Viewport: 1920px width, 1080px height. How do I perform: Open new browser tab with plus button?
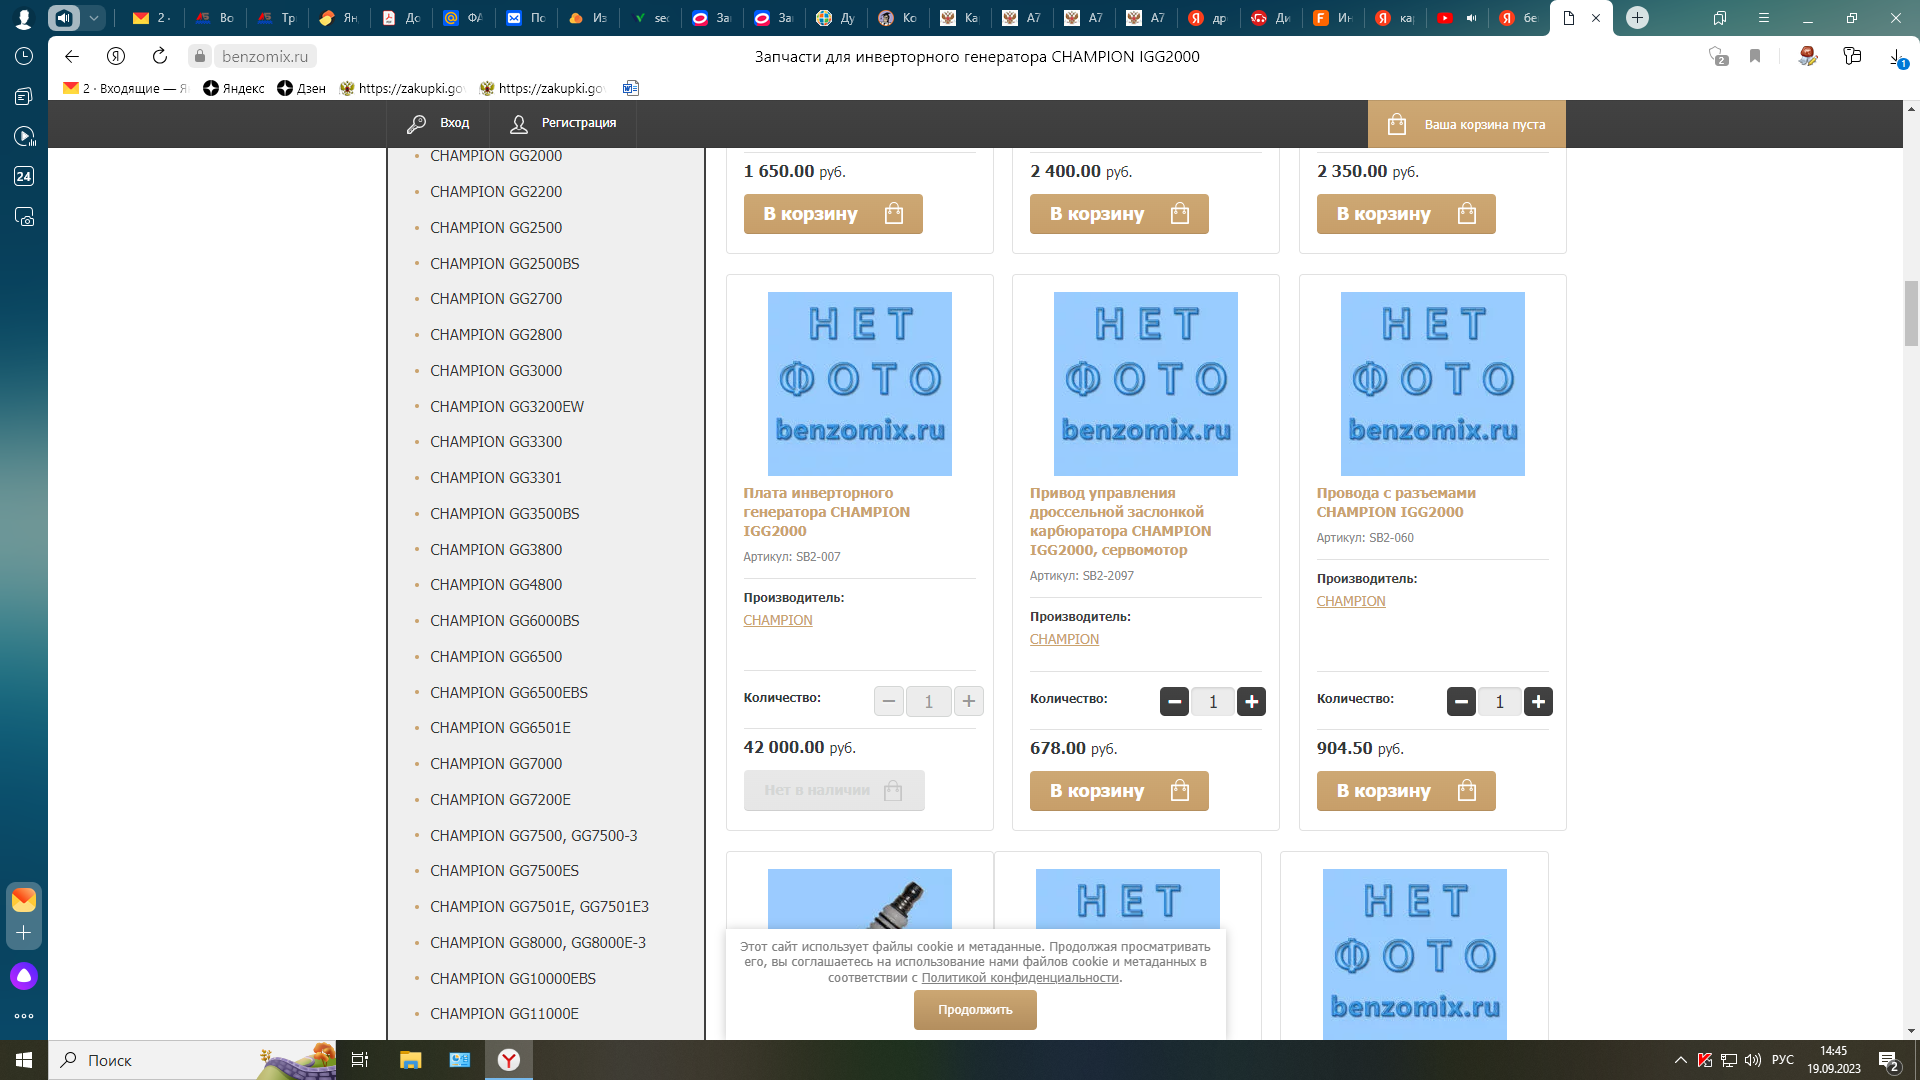click(1637, 17)
